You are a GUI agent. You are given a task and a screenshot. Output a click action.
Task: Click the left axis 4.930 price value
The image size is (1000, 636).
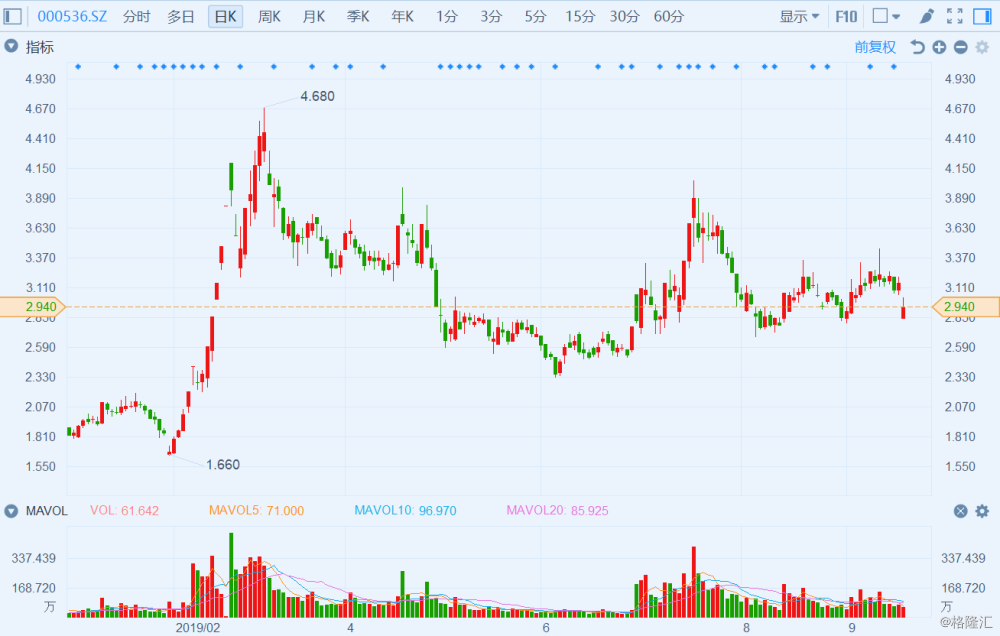[40, 79]
